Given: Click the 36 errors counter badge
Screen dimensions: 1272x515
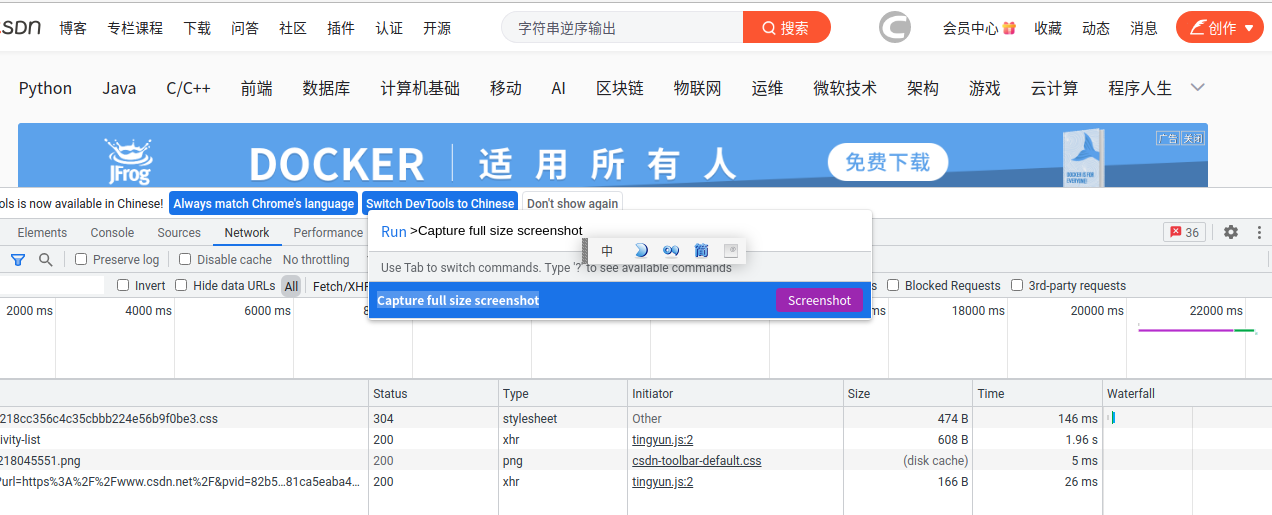Looking at the screenshot, I should tap(1185, 232).
